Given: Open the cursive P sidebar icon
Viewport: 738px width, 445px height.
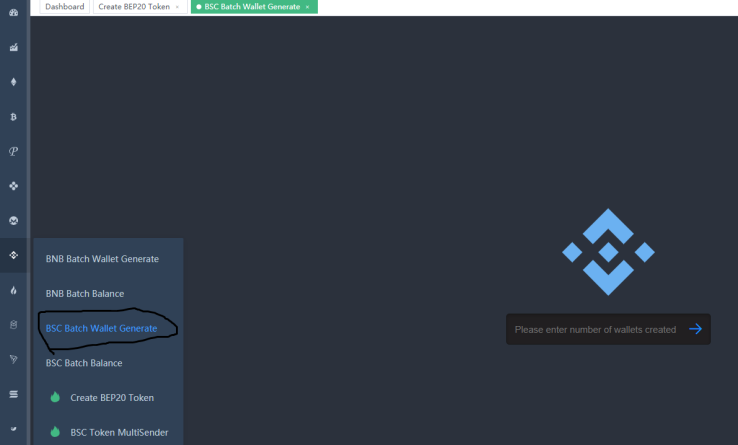Looking at the screenshot, I should point(14,151).
